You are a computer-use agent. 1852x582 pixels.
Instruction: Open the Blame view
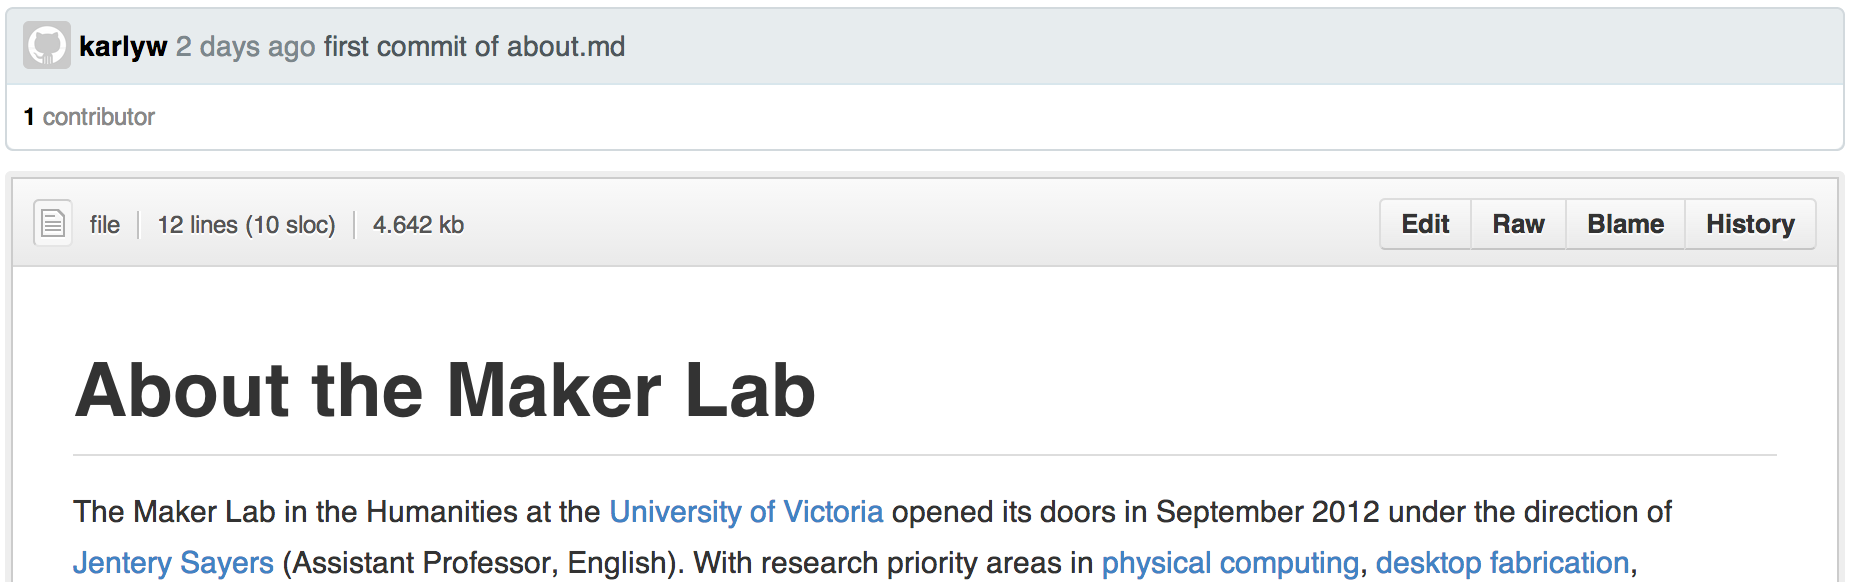click(1625, 224)
